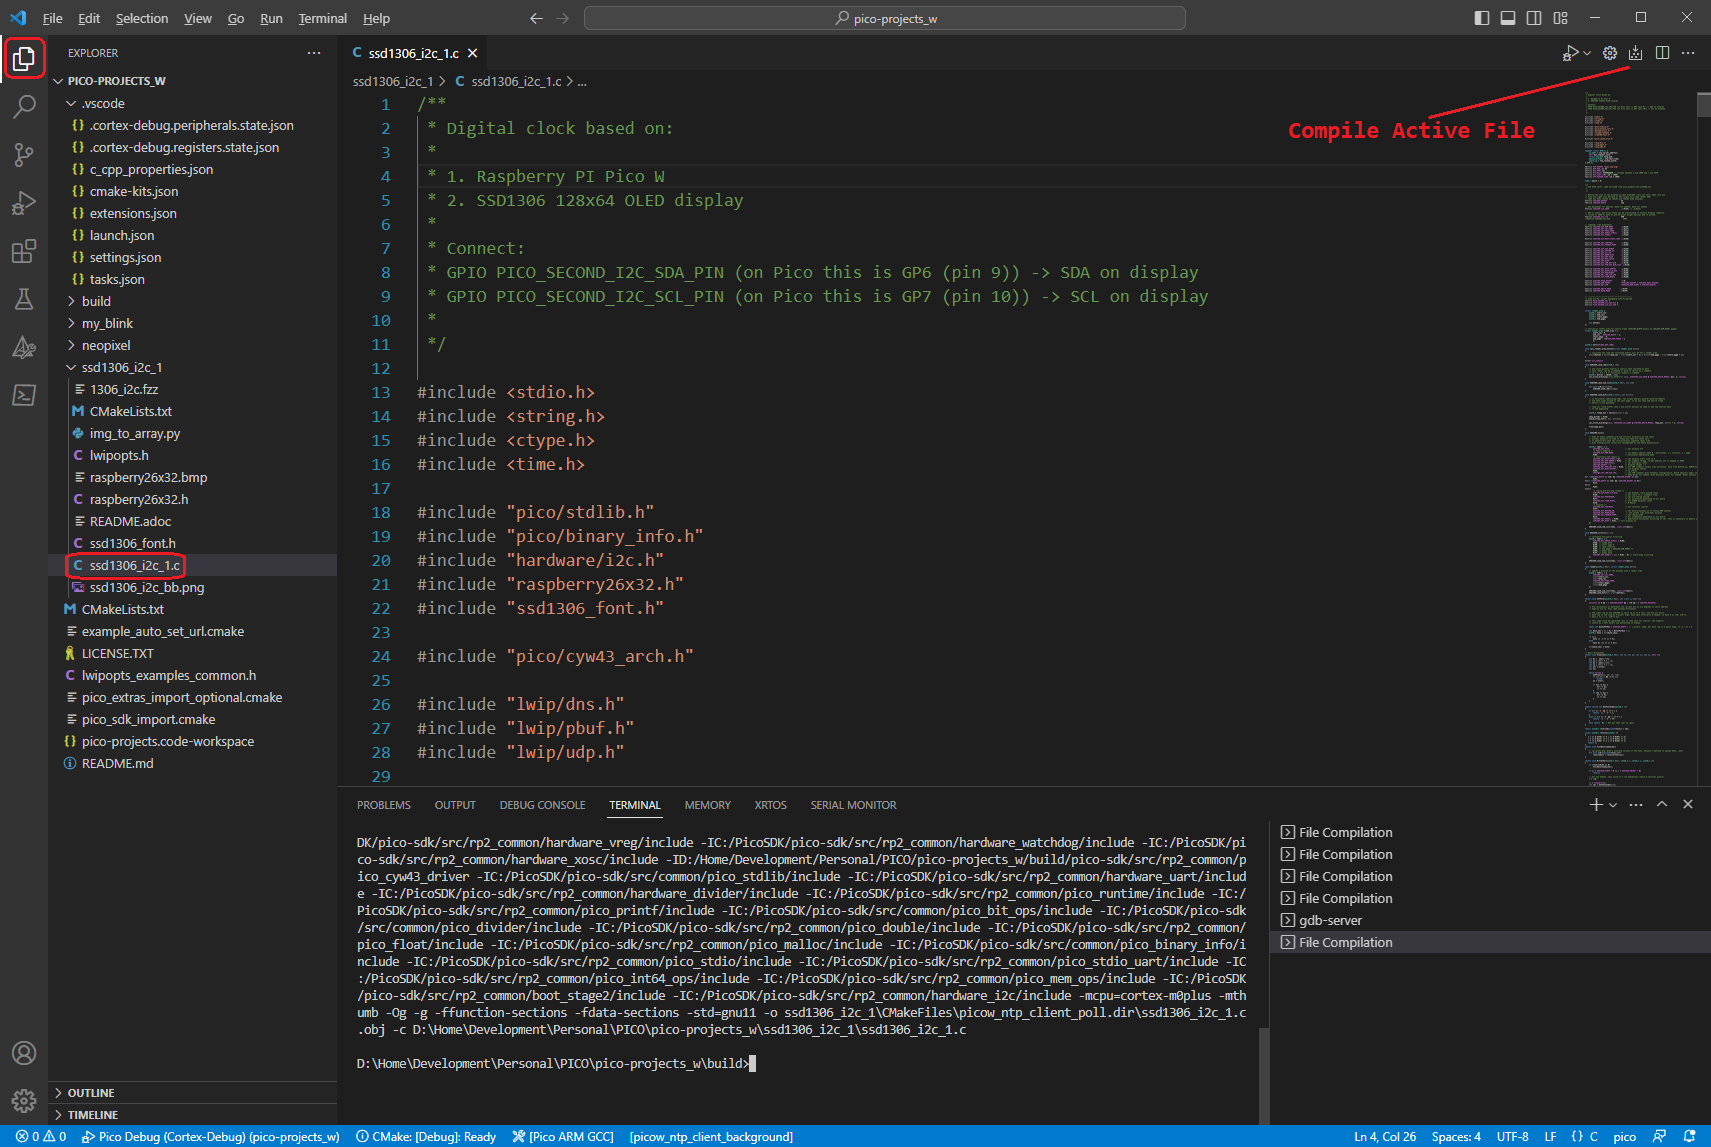The height and width of the screenshot is (1147, 1711).
Task: Close the ssd1306_i2c_1.c editor tab
Action: pyautogui.click(x=473, y=53)
